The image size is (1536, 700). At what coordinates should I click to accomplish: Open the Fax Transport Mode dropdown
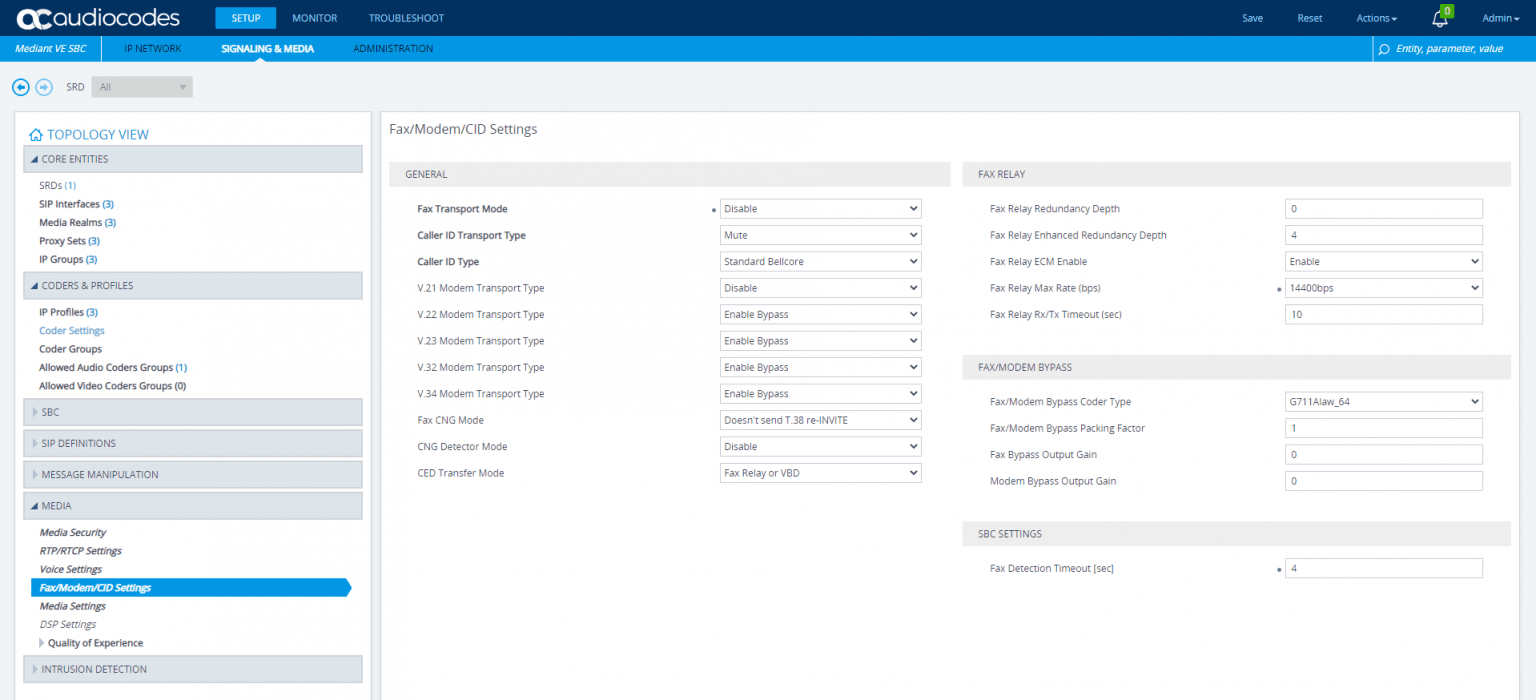click(x=820, y=209)
